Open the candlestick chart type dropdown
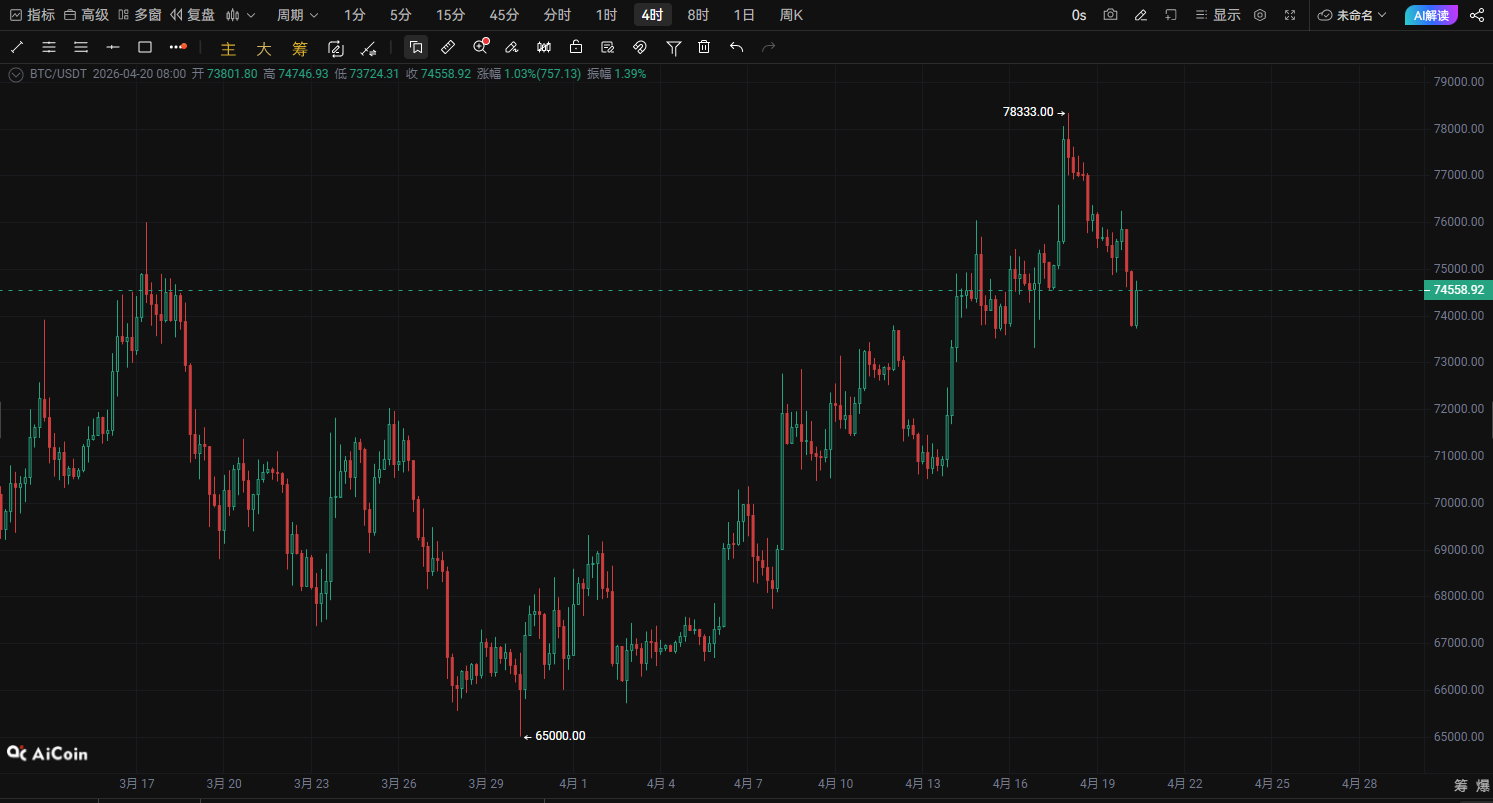Viewport: 1493px width, 803px height. [241, 15]
